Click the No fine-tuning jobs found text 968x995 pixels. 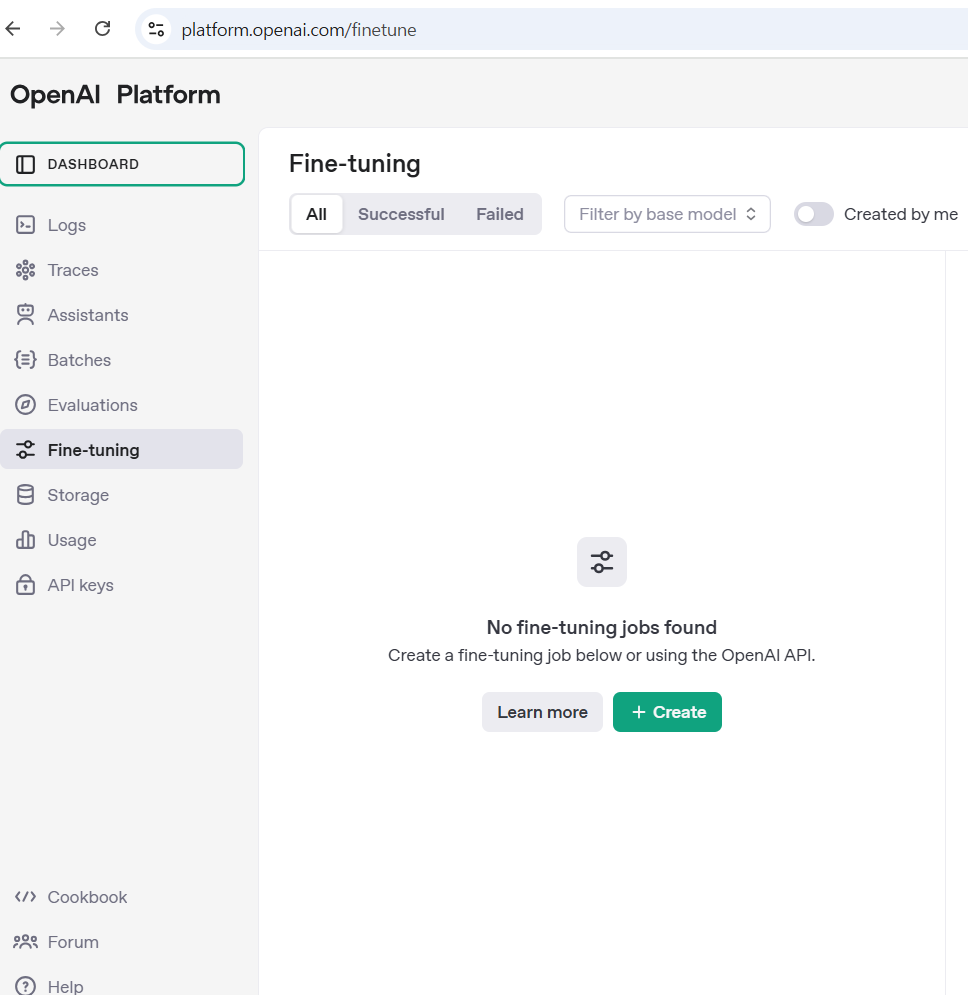[x=602, y=628]
